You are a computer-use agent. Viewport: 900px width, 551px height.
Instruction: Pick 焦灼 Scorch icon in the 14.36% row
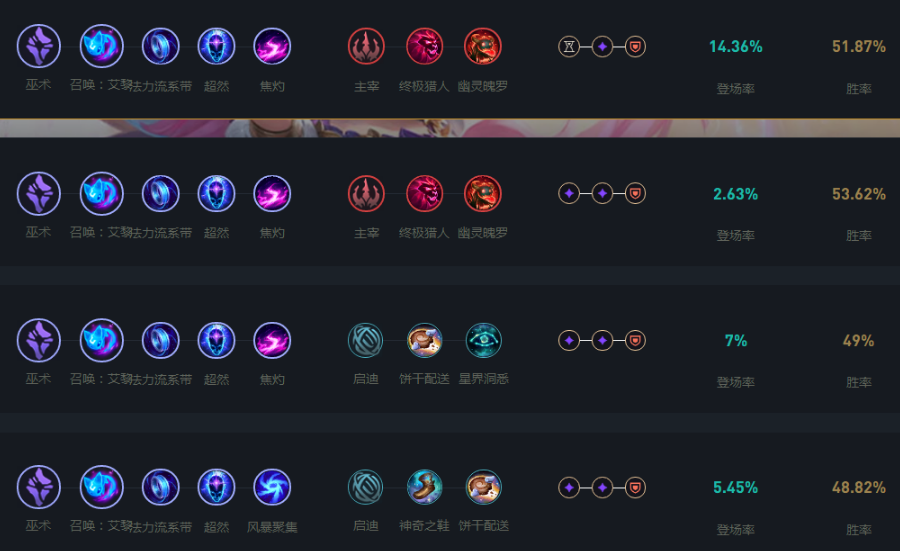[272, 46]
